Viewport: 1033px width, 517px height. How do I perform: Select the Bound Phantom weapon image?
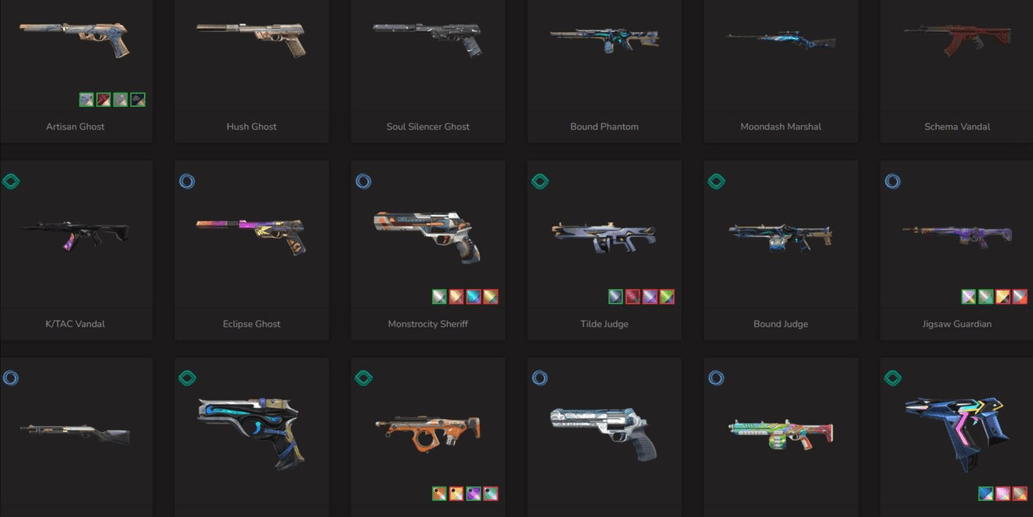pos(605,40)
